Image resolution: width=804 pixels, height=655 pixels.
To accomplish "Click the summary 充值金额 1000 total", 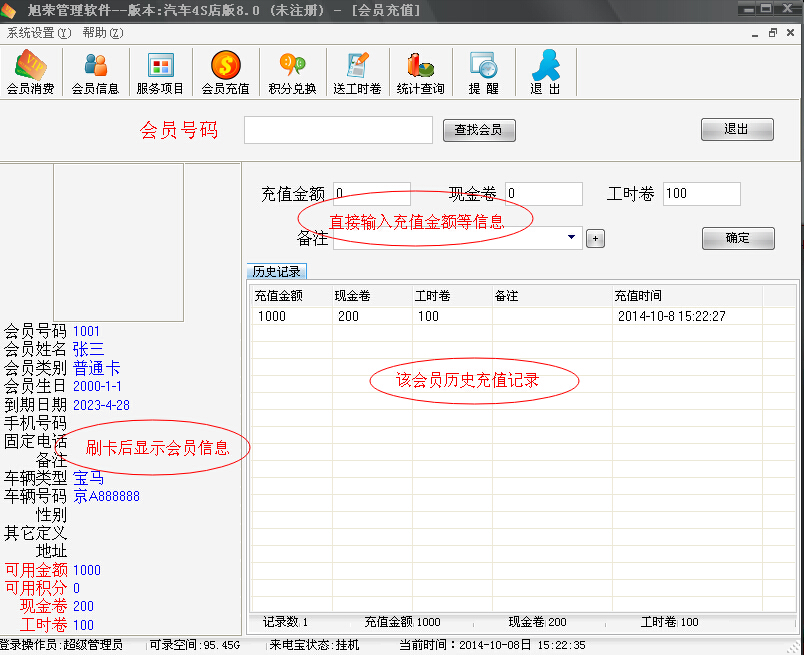I will [402, 622].
